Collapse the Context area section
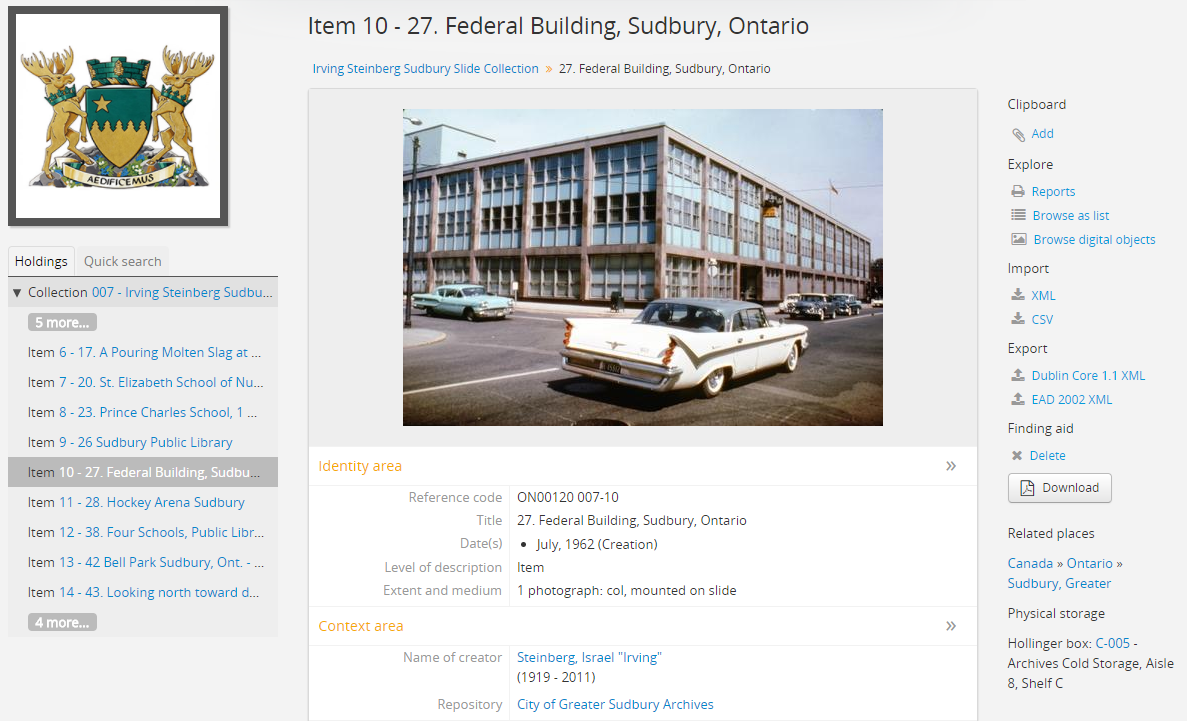The image size is (1187, 721). [x=950, y=626]
